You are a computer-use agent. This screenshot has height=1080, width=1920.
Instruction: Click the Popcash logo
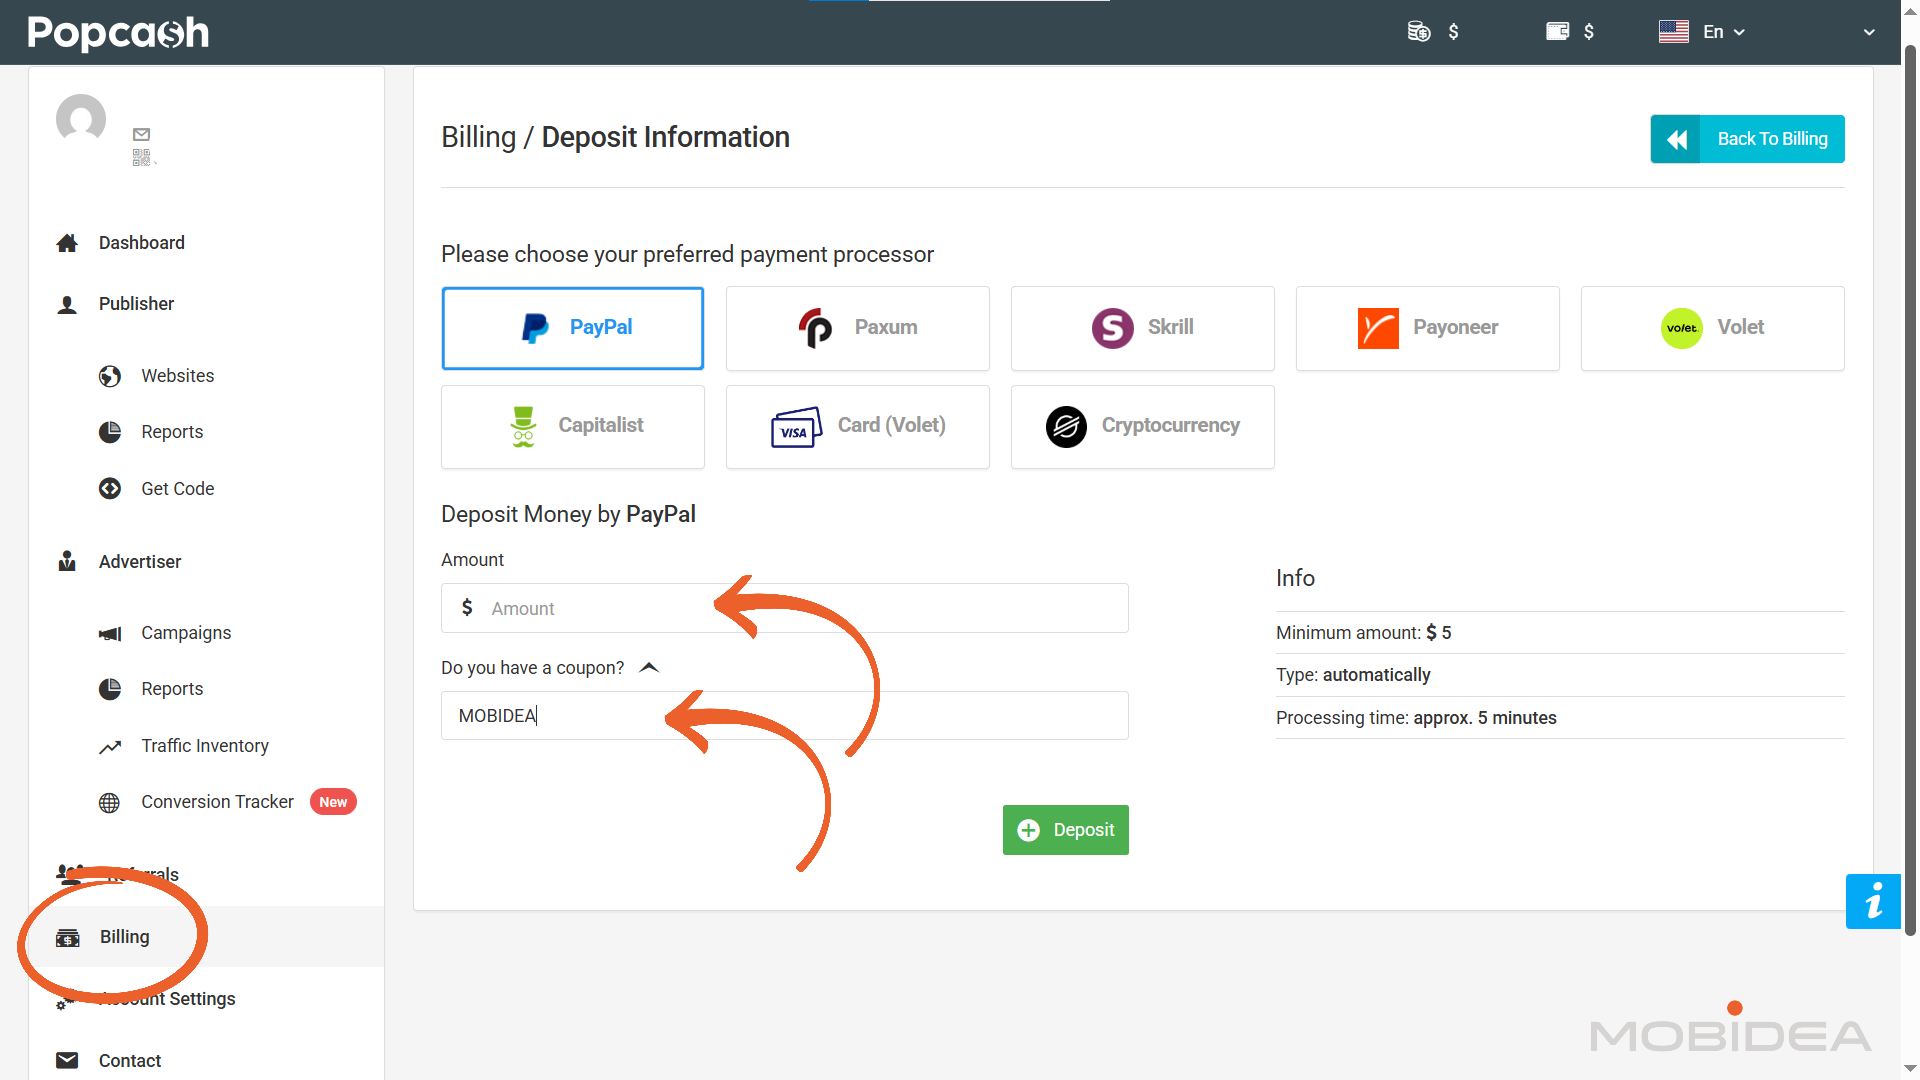pos(118,33)
